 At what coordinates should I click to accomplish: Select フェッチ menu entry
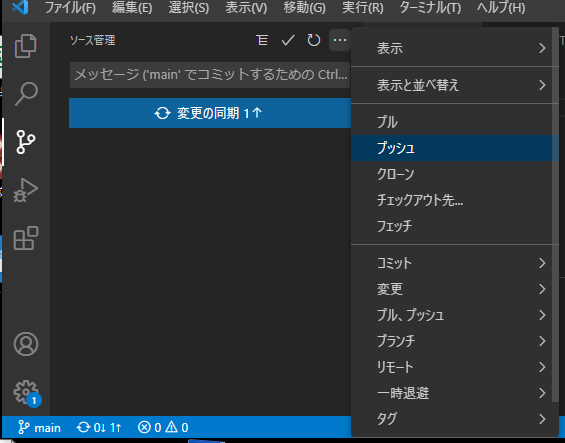click(452, 226)
